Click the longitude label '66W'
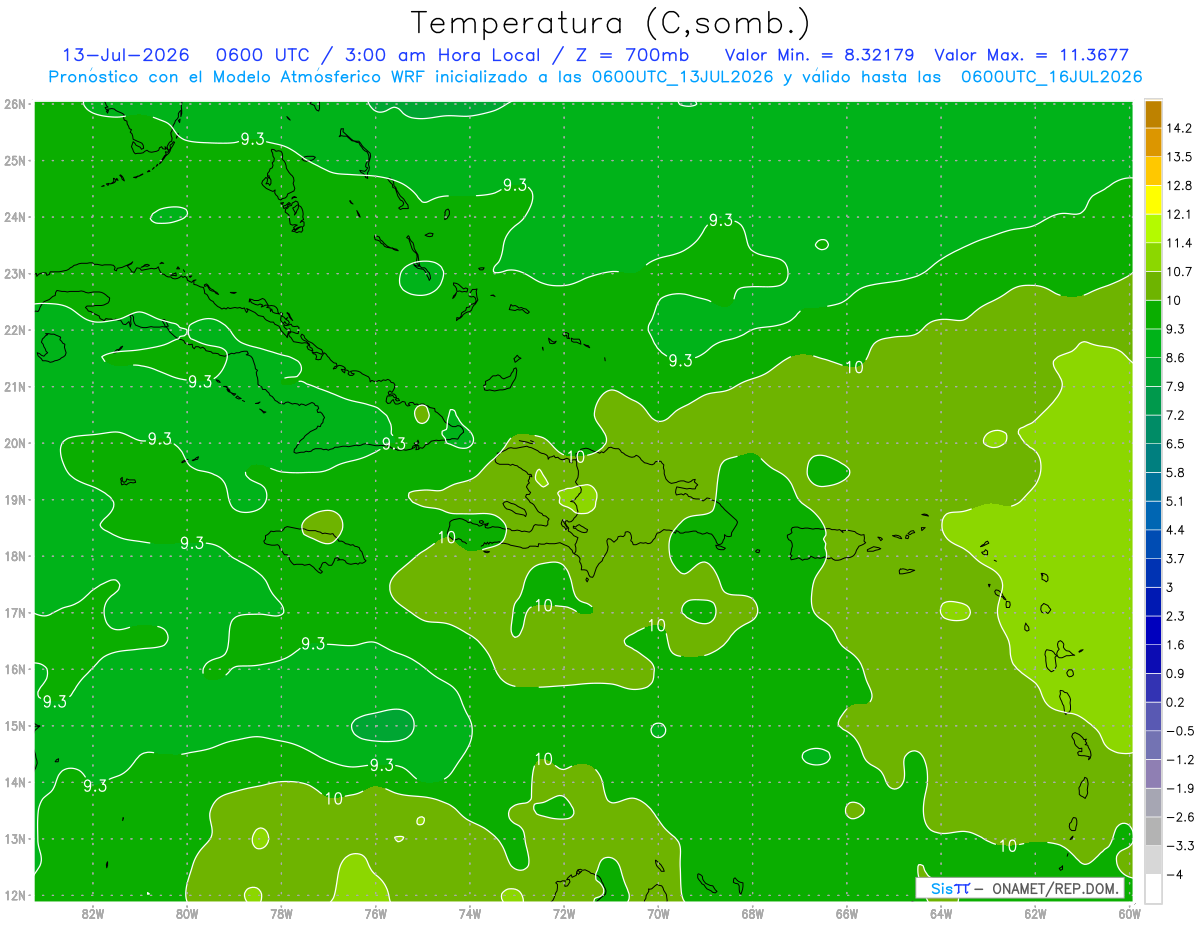This screenshot has height=927, width=1200. coord(847,913)
